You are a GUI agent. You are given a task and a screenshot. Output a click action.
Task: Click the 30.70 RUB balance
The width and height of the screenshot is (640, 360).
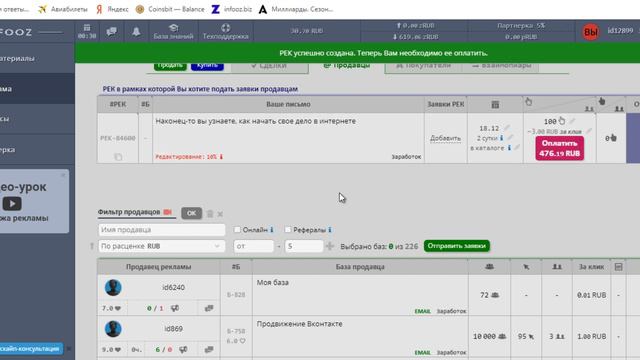pos(307,31)
